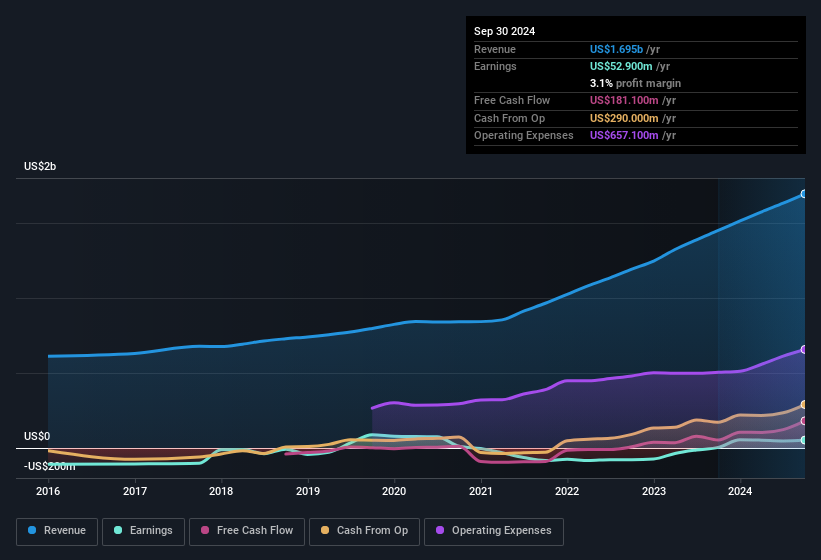Click the Operating Expenses line endpoint marker
Screen dimensions: 821x560
pyautogui.click(x=804, y=350)
